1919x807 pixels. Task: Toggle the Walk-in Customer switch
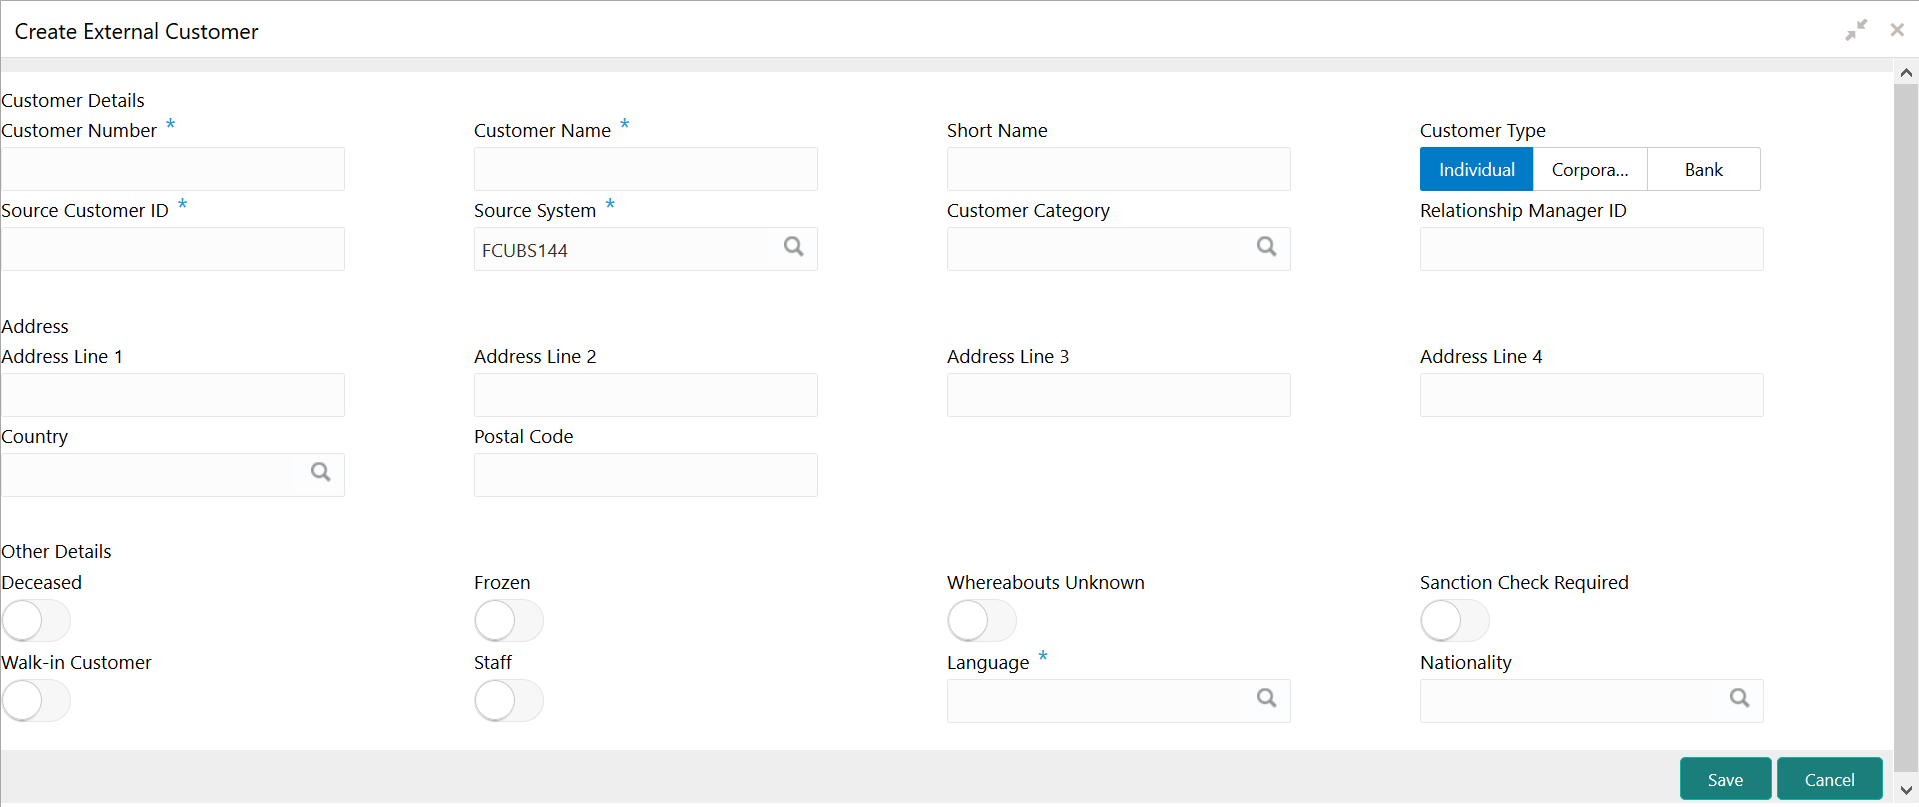pyautogui.click(x=36, y=701)
